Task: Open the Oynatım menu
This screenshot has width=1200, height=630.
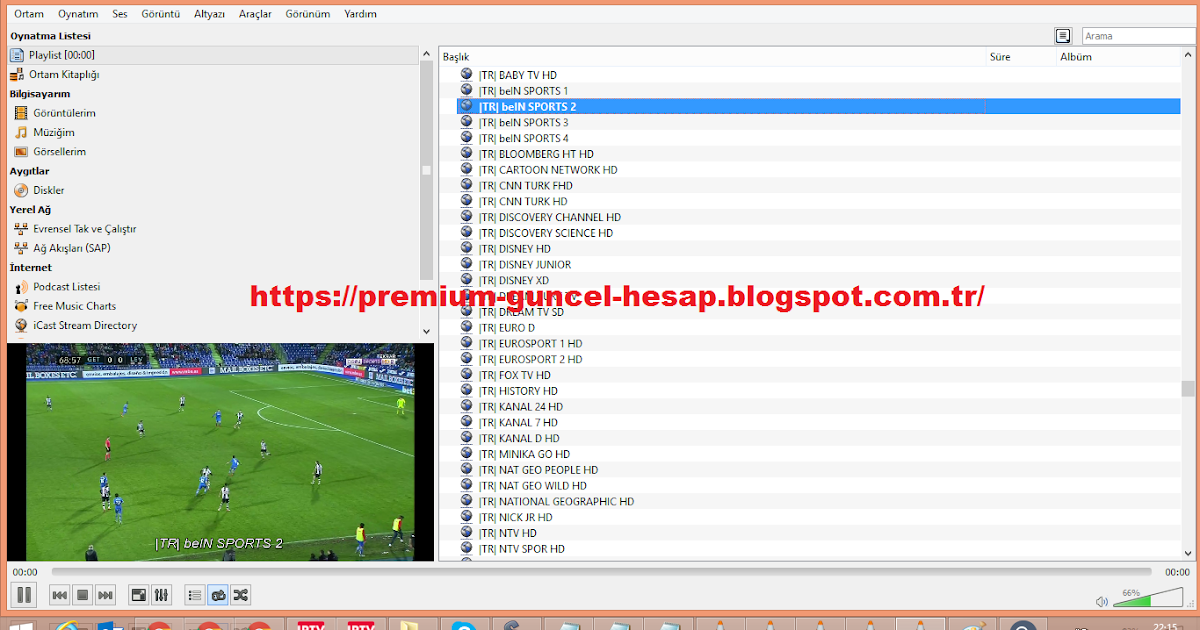Action: coord(78,14)
